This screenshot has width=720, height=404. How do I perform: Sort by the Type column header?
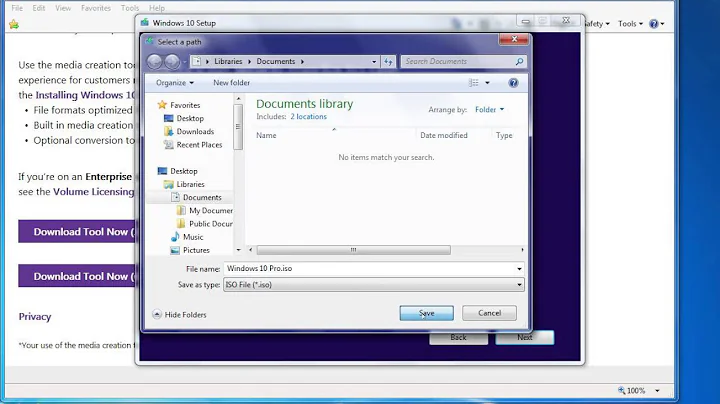[504, 135]
